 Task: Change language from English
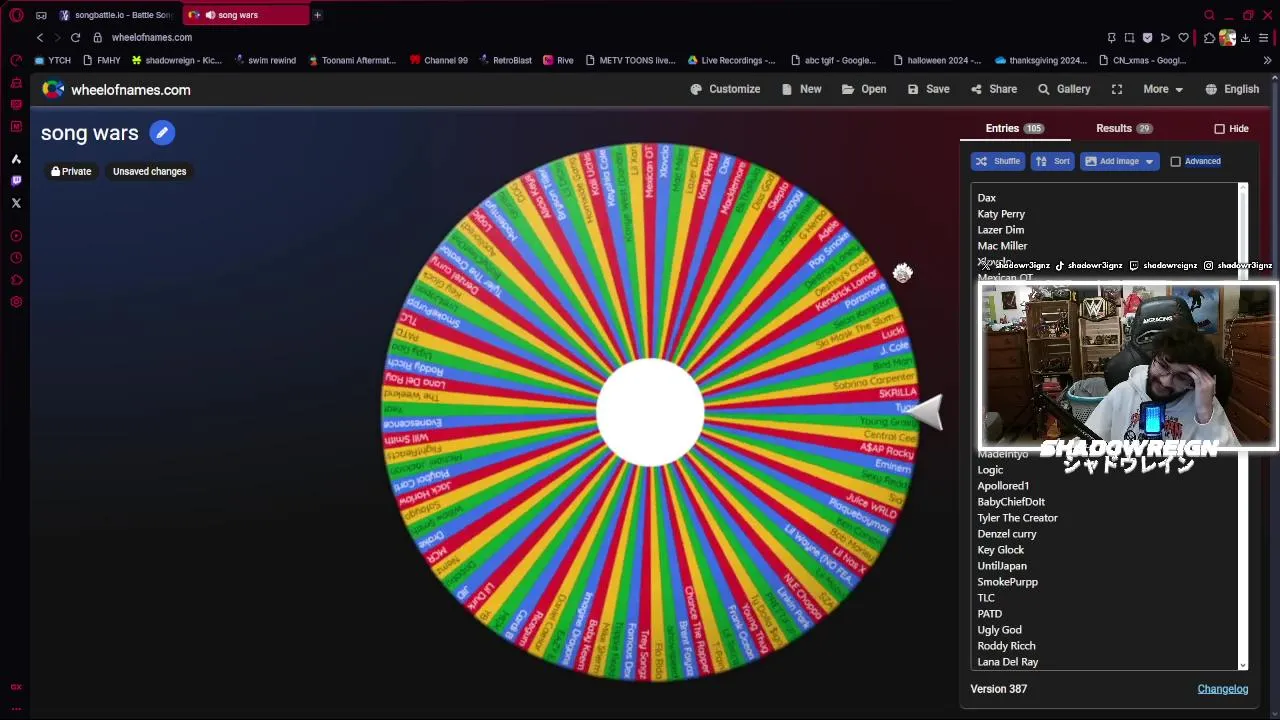click(x=1232, y=89)
